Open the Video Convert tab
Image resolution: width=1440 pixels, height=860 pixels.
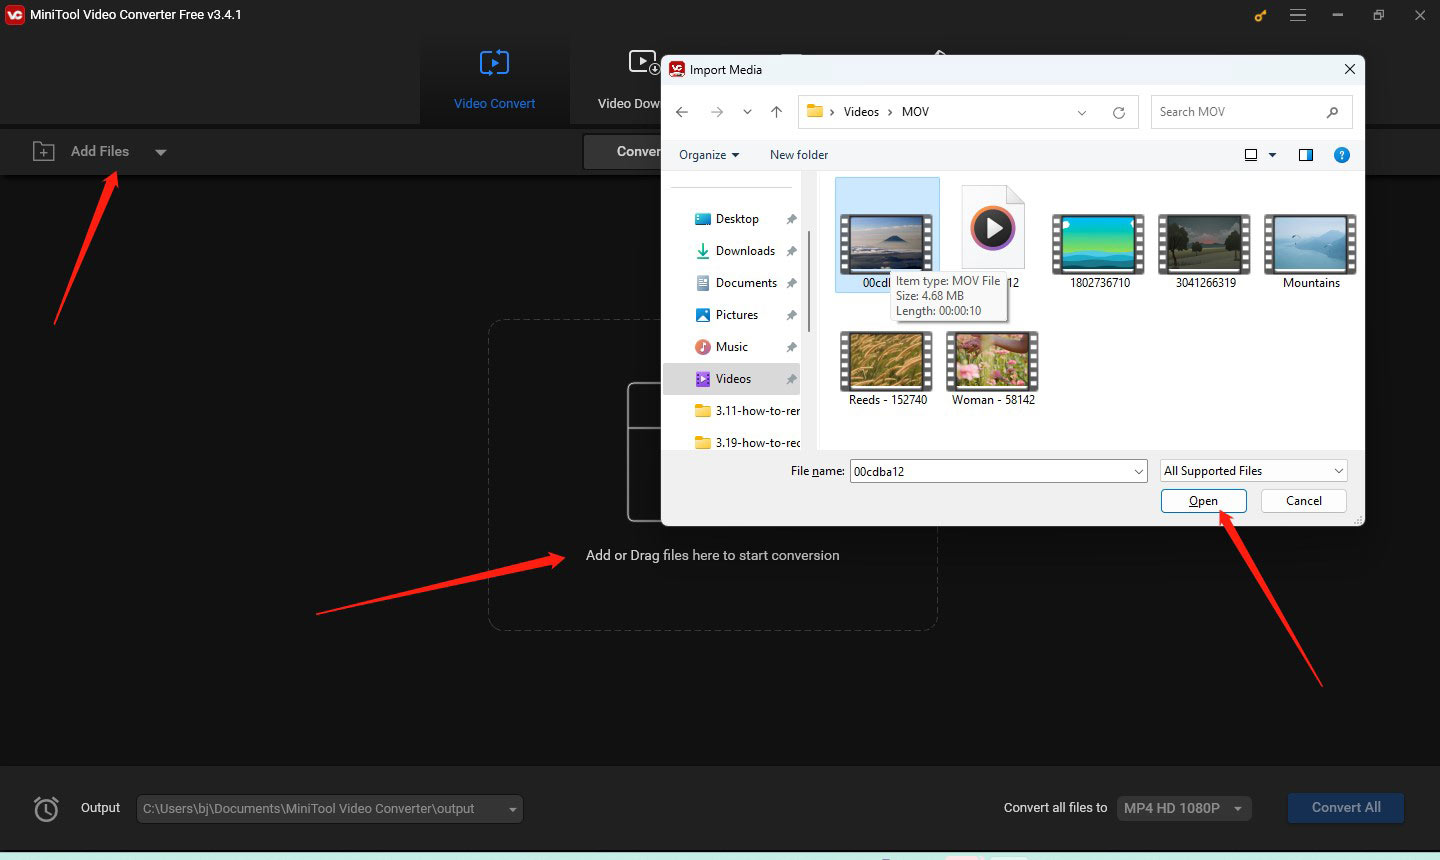(x=494, y=80)
